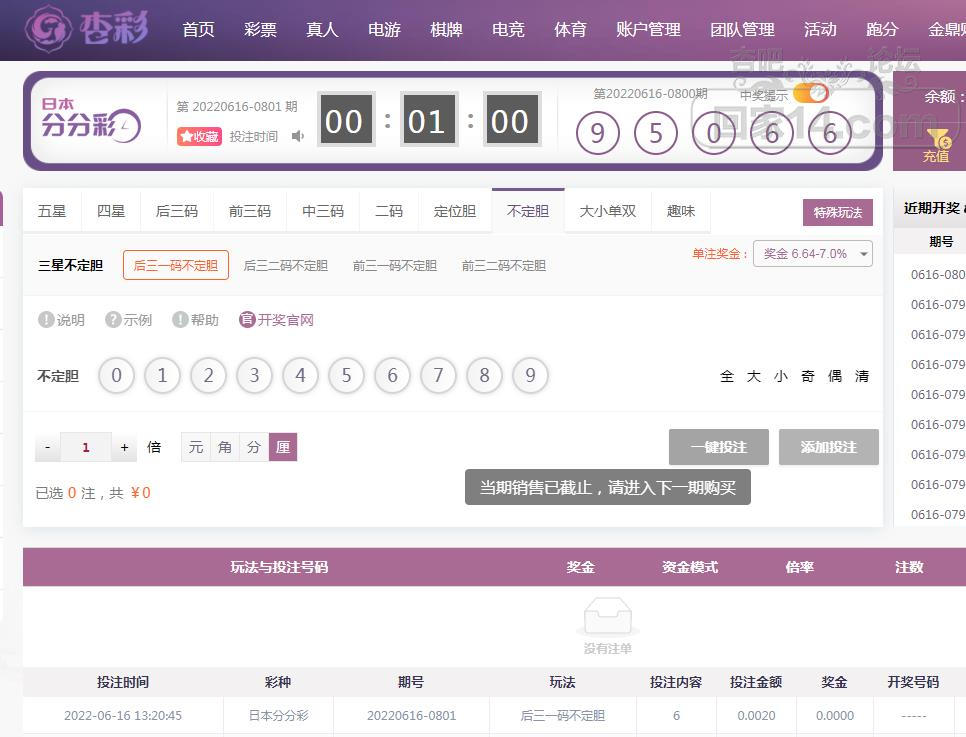Switch to the 定位胆 tab
The height and width of the screenshot is (737, 966).
pyautogui.click(x=455, y=211)
